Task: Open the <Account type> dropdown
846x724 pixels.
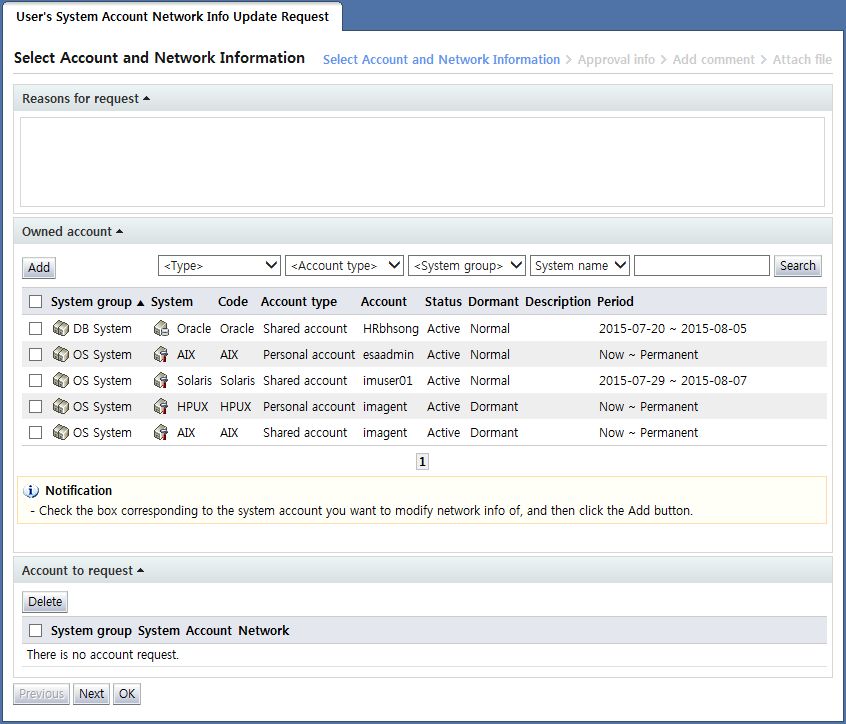Action: 344,266
